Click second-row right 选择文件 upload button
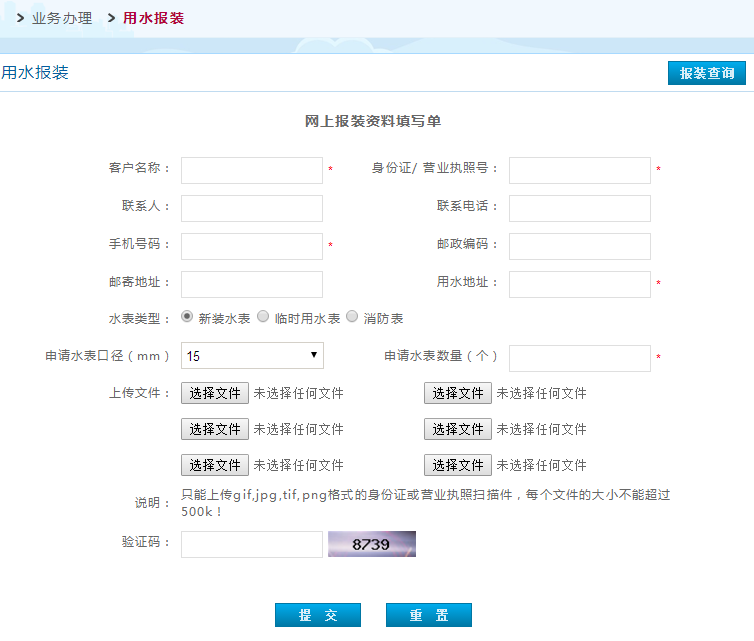The width and height of the screenshot is (754, 641). [x=458, y=429]
